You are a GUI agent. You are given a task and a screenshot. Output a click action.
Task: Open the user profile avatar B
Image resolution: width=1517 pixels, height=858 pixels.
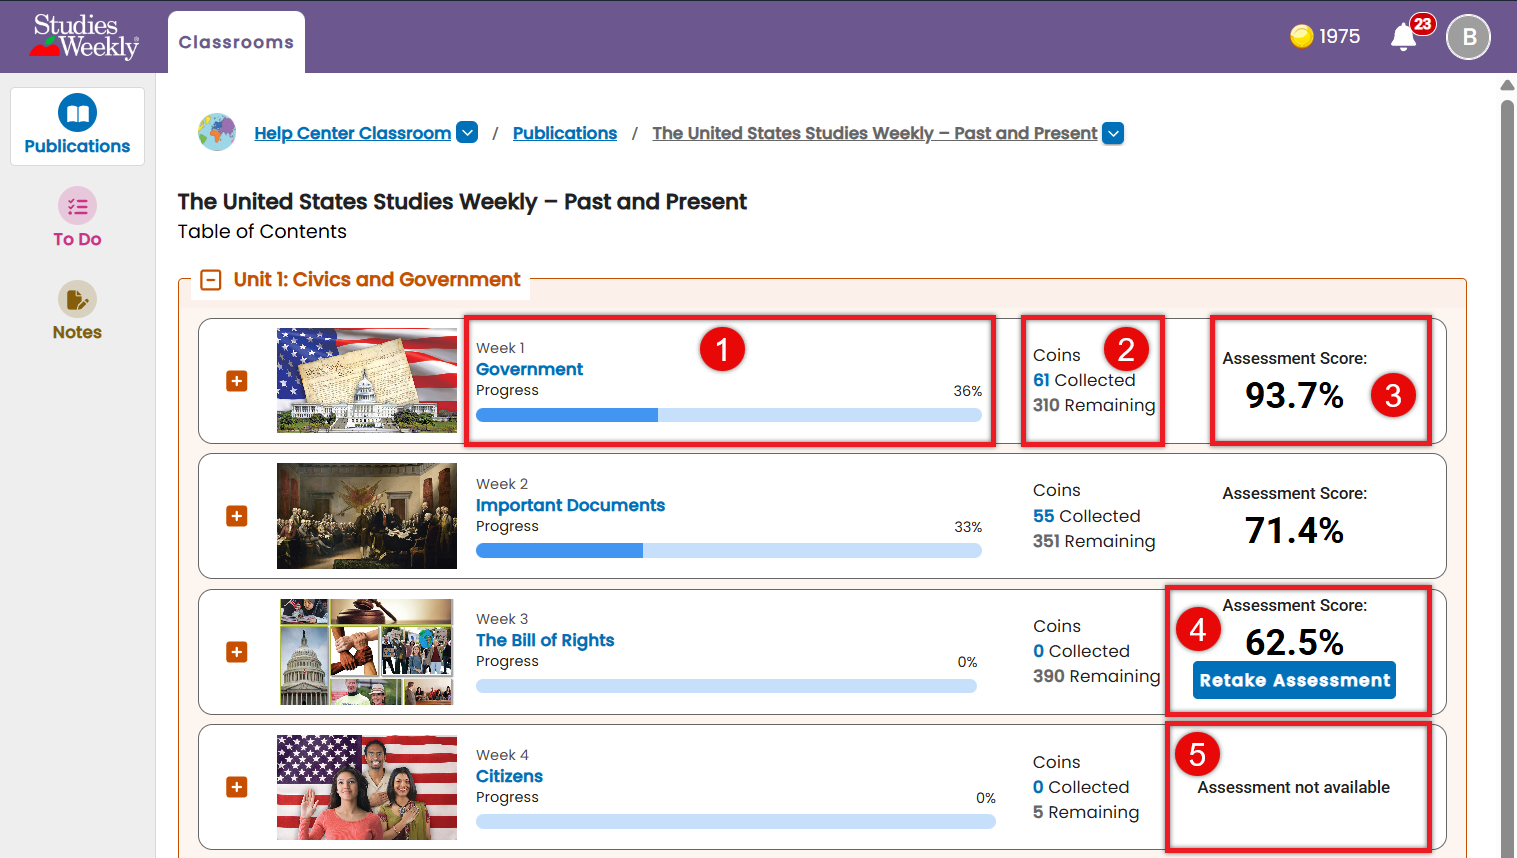[1468, 37]
